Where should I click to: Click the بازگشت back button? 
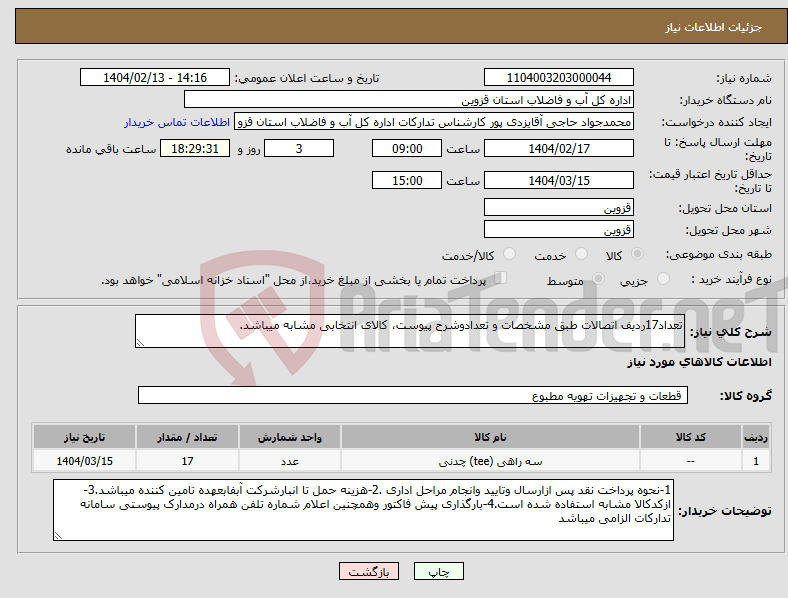(369, 571)
